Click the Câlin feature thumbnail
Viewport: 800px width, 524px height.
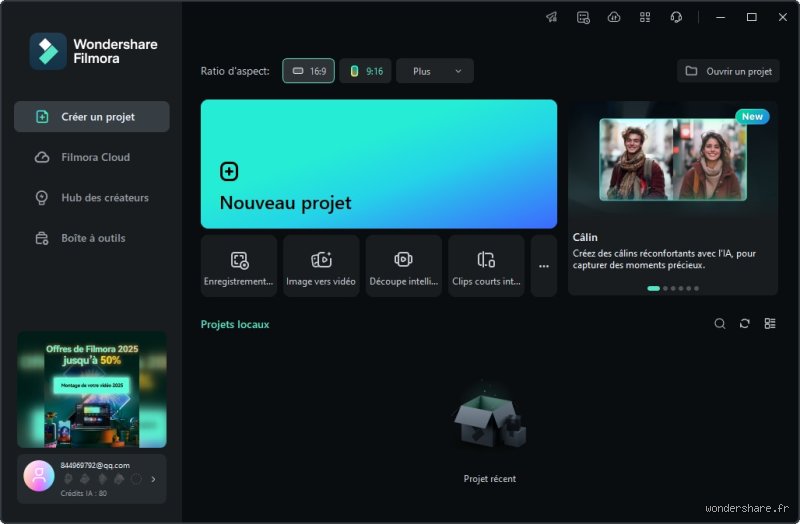click(x=673, y=159)
